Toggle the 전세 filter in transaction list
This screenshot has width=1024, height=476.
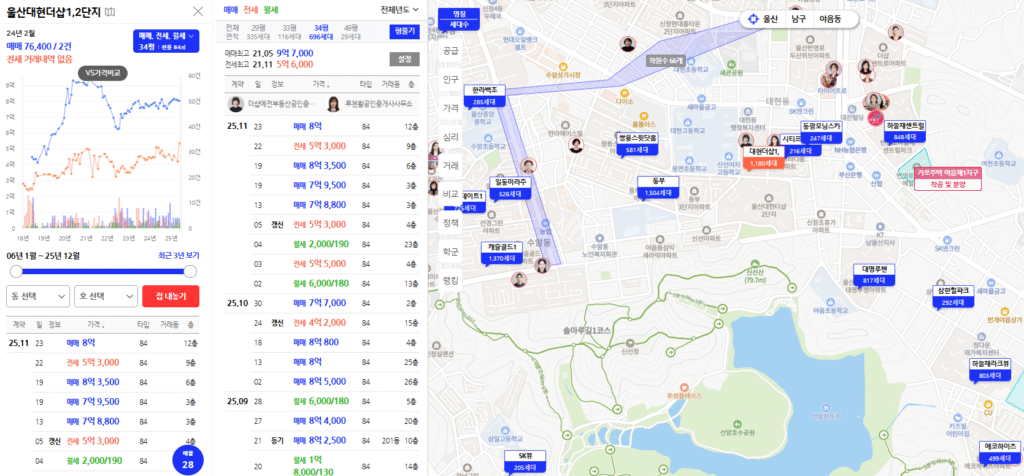coord(251,9)
